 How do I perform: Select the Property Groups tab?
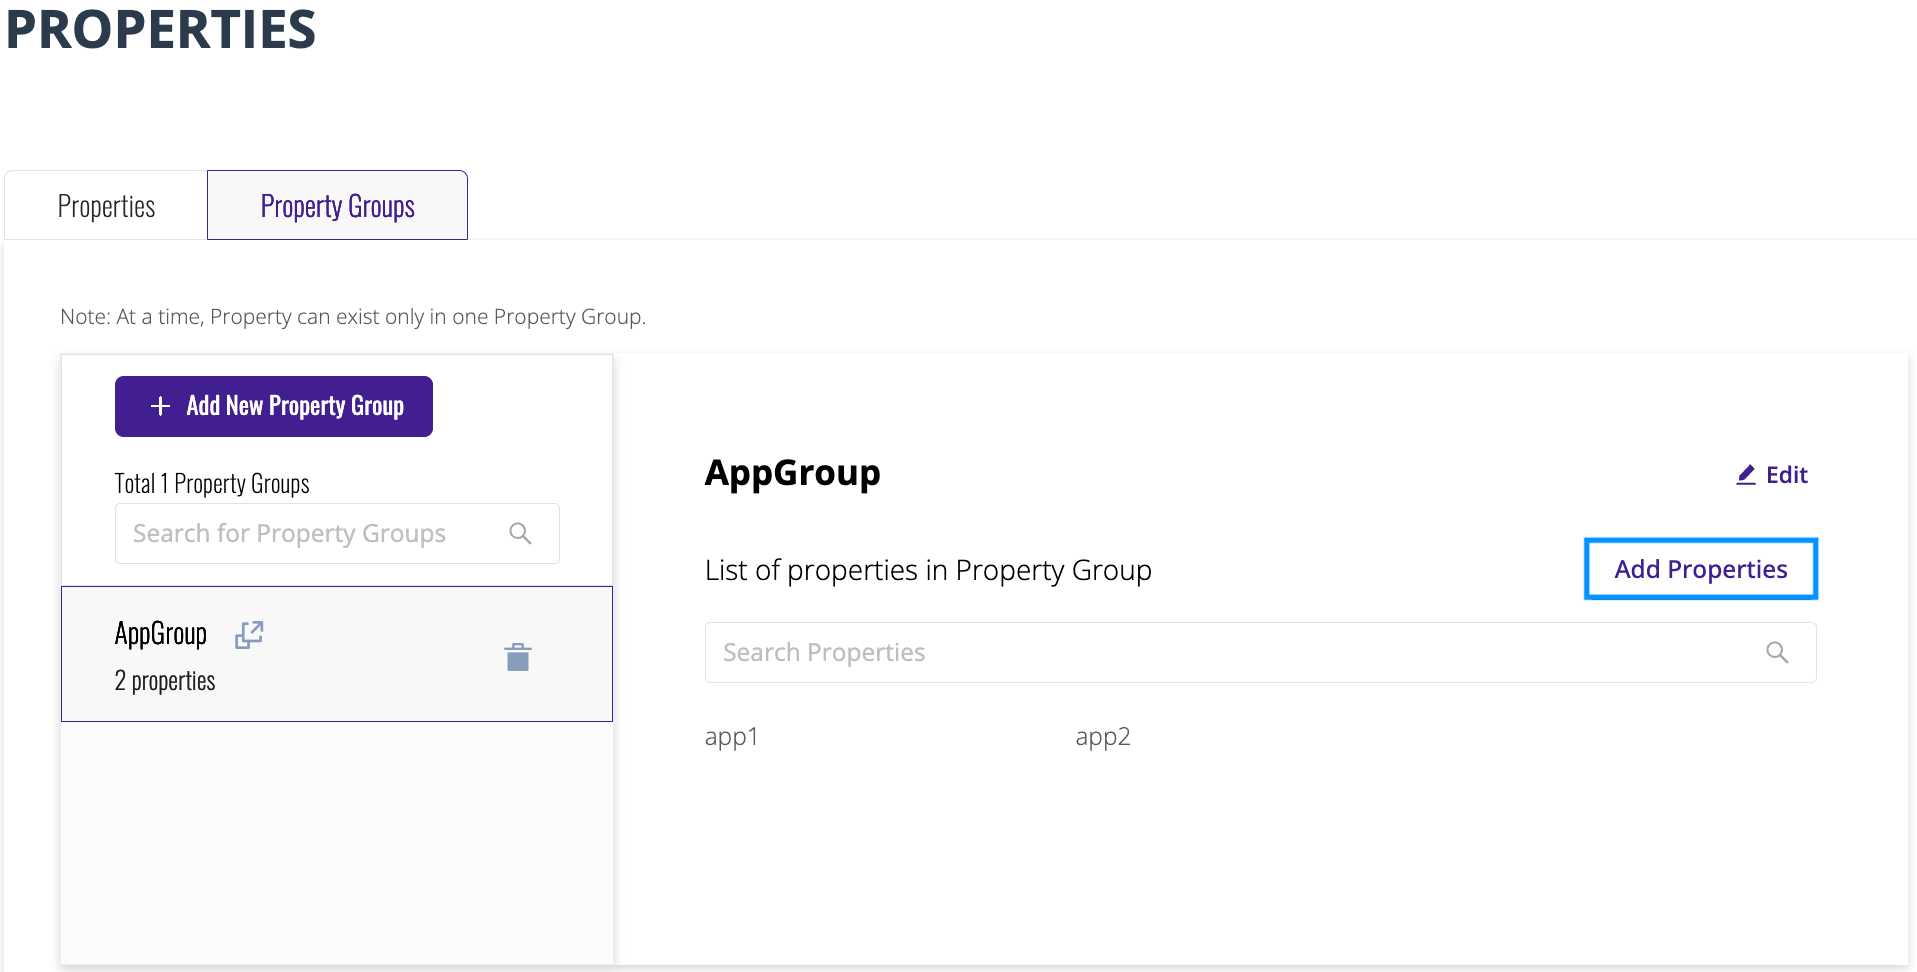pyautogui.click(x=337, y=206)
